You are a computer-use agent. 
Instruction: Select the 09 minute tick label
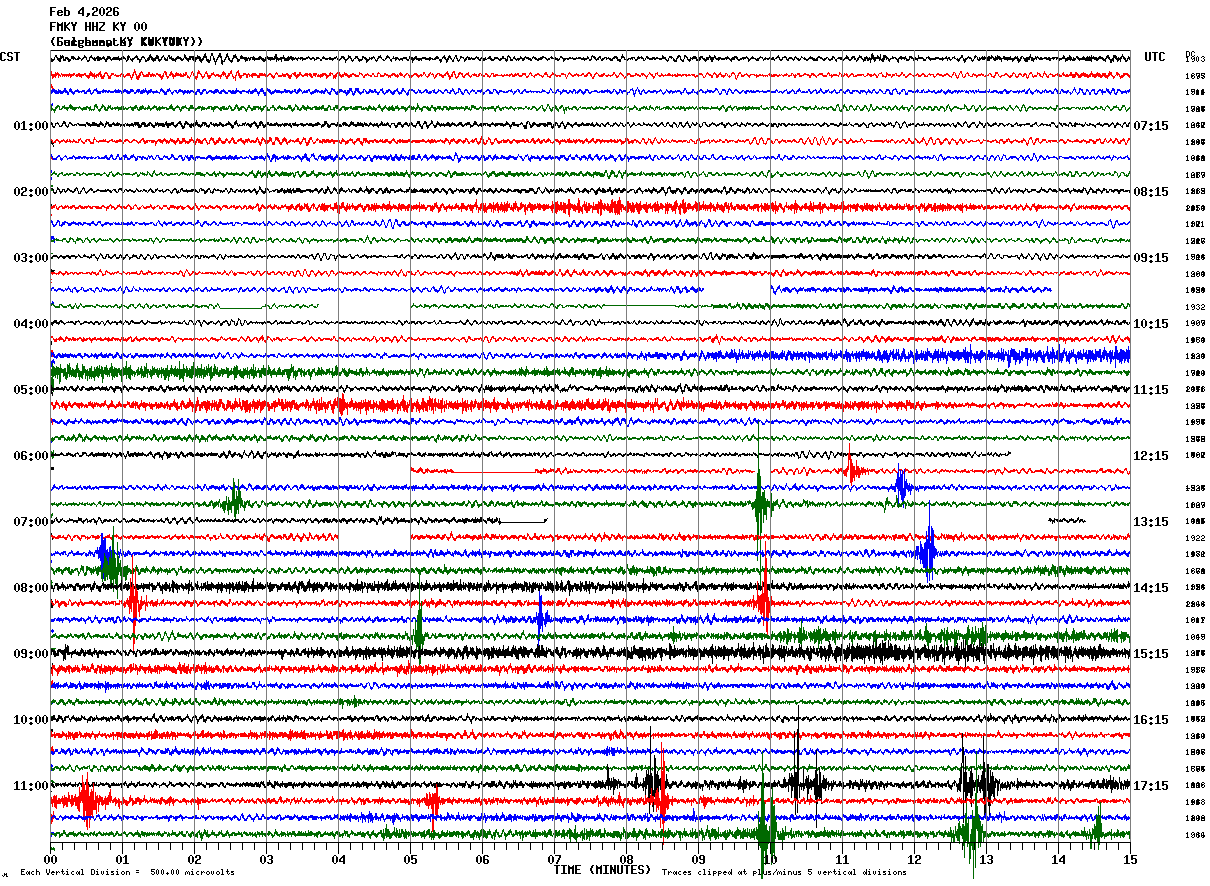(x=698, y=859)
